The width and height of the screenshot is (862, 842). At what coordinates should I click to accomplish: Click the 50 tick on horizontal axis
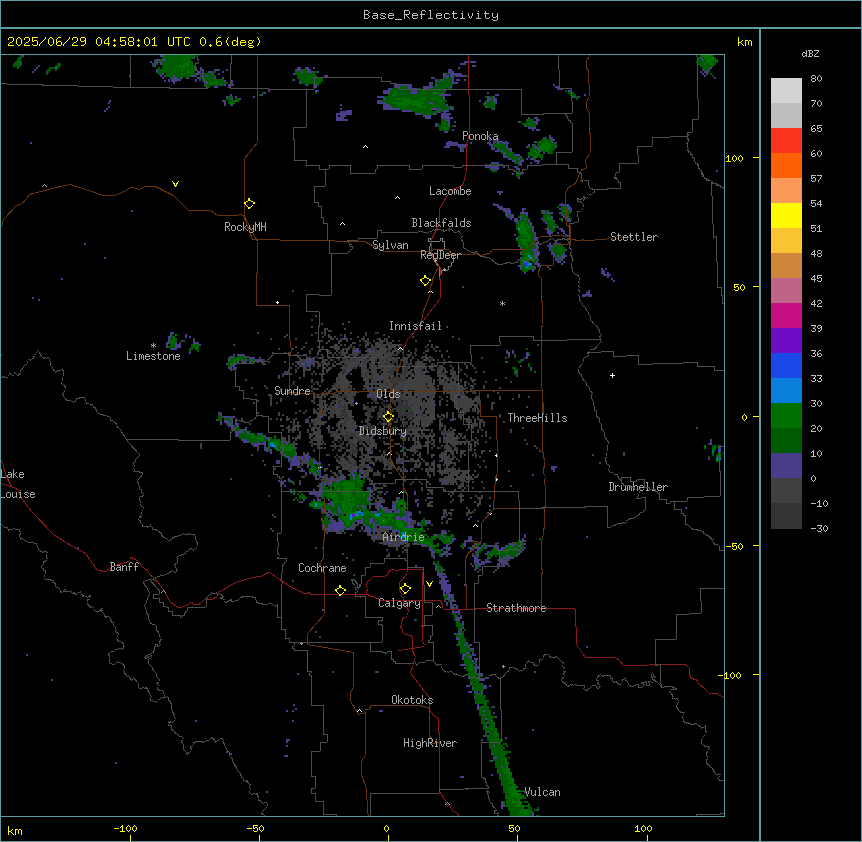coord(515,828)
